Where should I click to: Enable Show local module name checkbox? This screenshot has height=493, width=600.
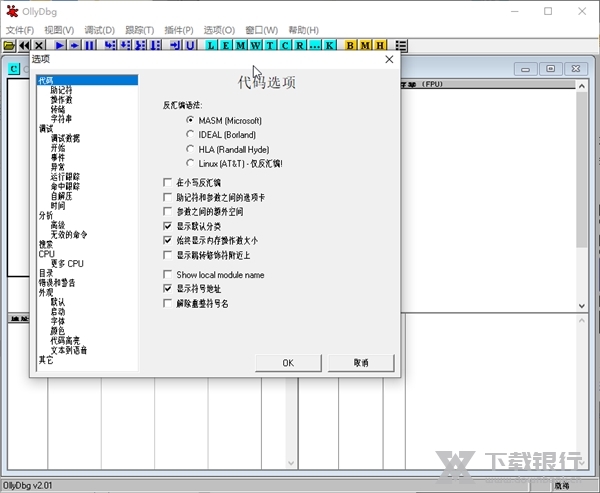click(167, 274)
